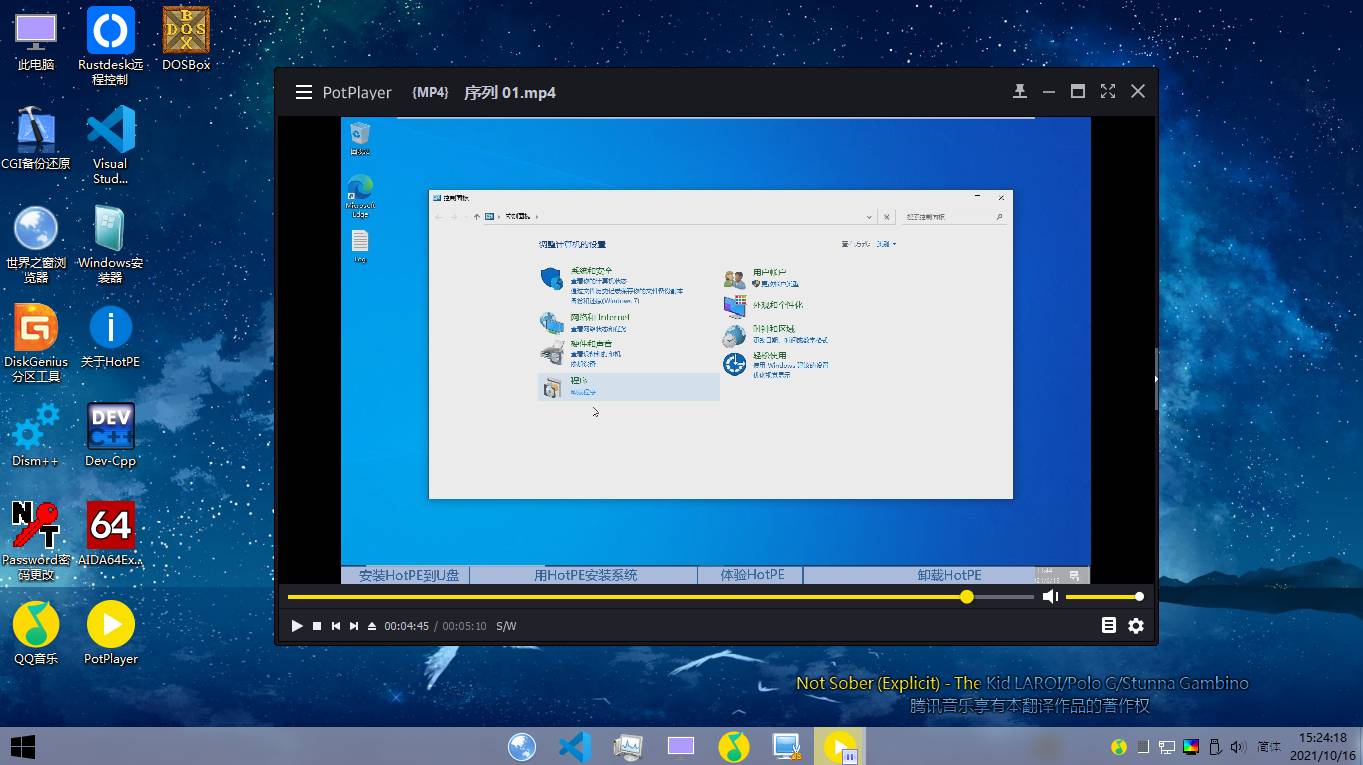
Task: Toggle fullscreen mode in PotPlayer
Action: point(1107,91)
